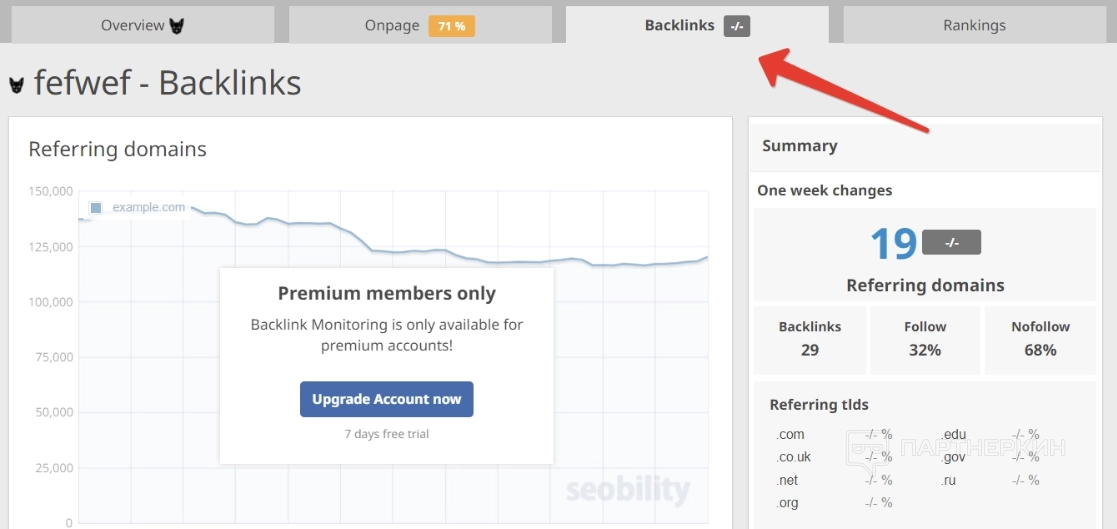Click the seobility watermark logo

[627, 490]
